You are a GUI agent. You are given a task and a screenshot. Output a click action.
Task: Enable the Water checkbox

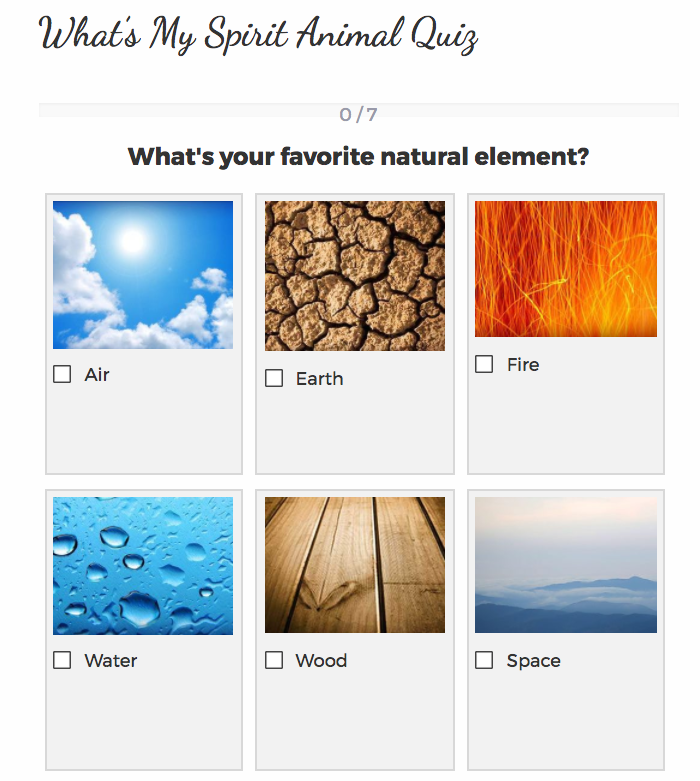pos(62,661)
